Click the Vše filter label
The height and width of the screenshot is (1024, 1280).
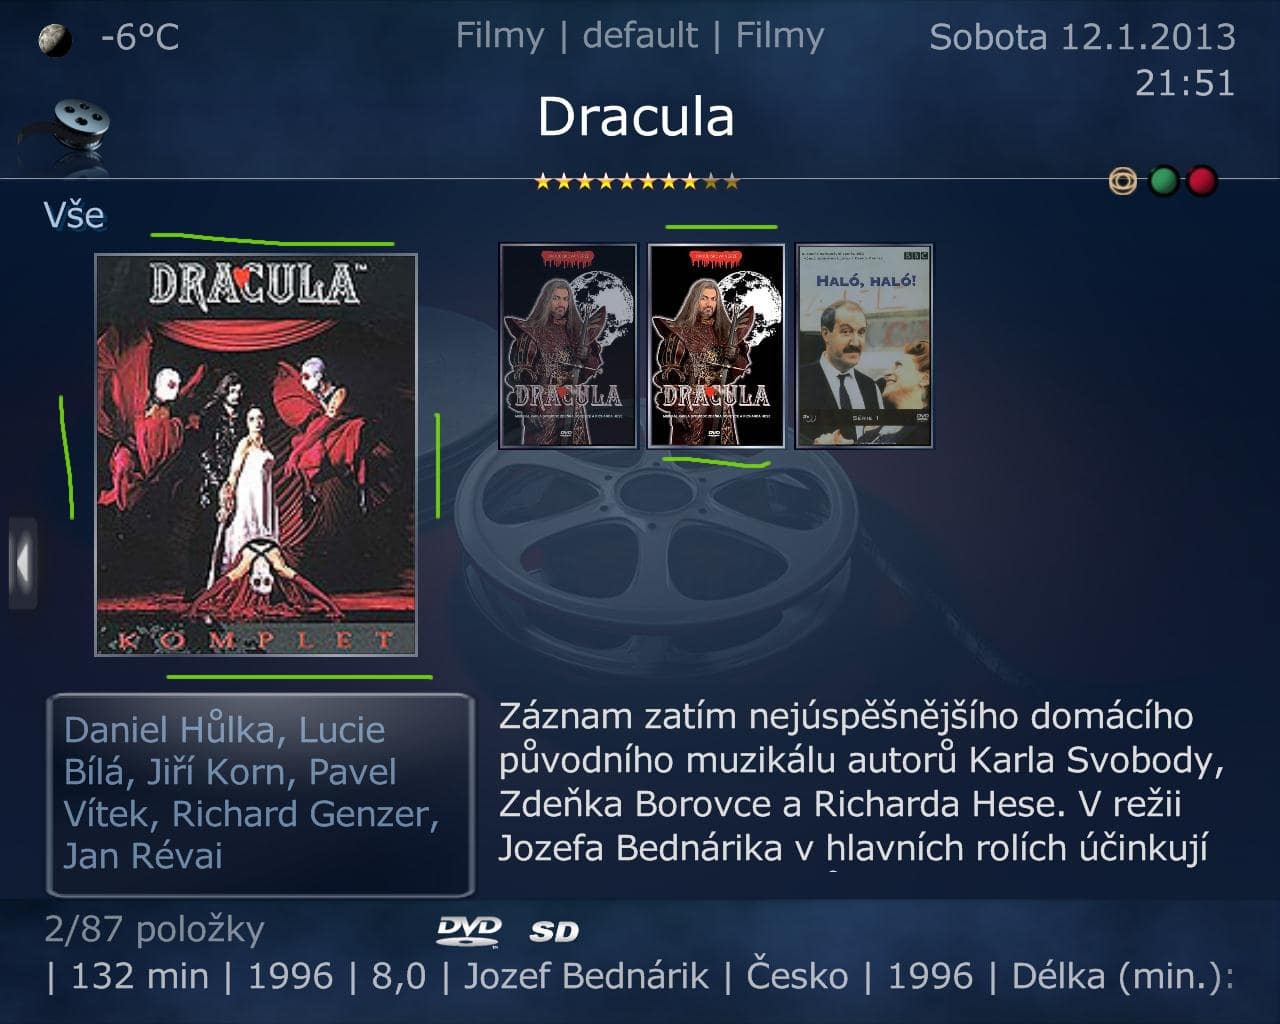[x=74, y=215]
